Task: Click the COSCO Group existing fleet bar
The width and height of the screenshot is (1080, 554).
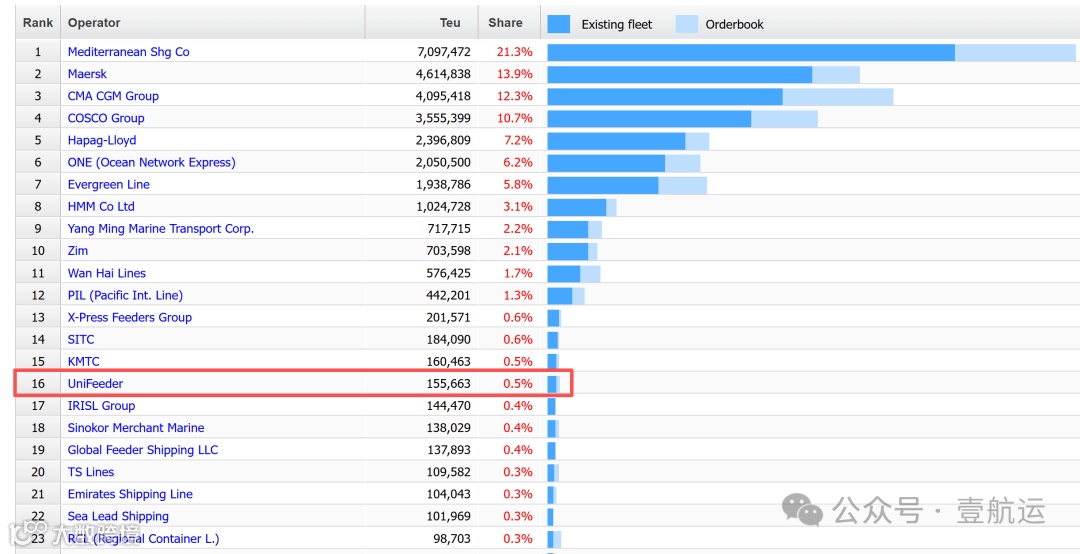Action: 650,119
